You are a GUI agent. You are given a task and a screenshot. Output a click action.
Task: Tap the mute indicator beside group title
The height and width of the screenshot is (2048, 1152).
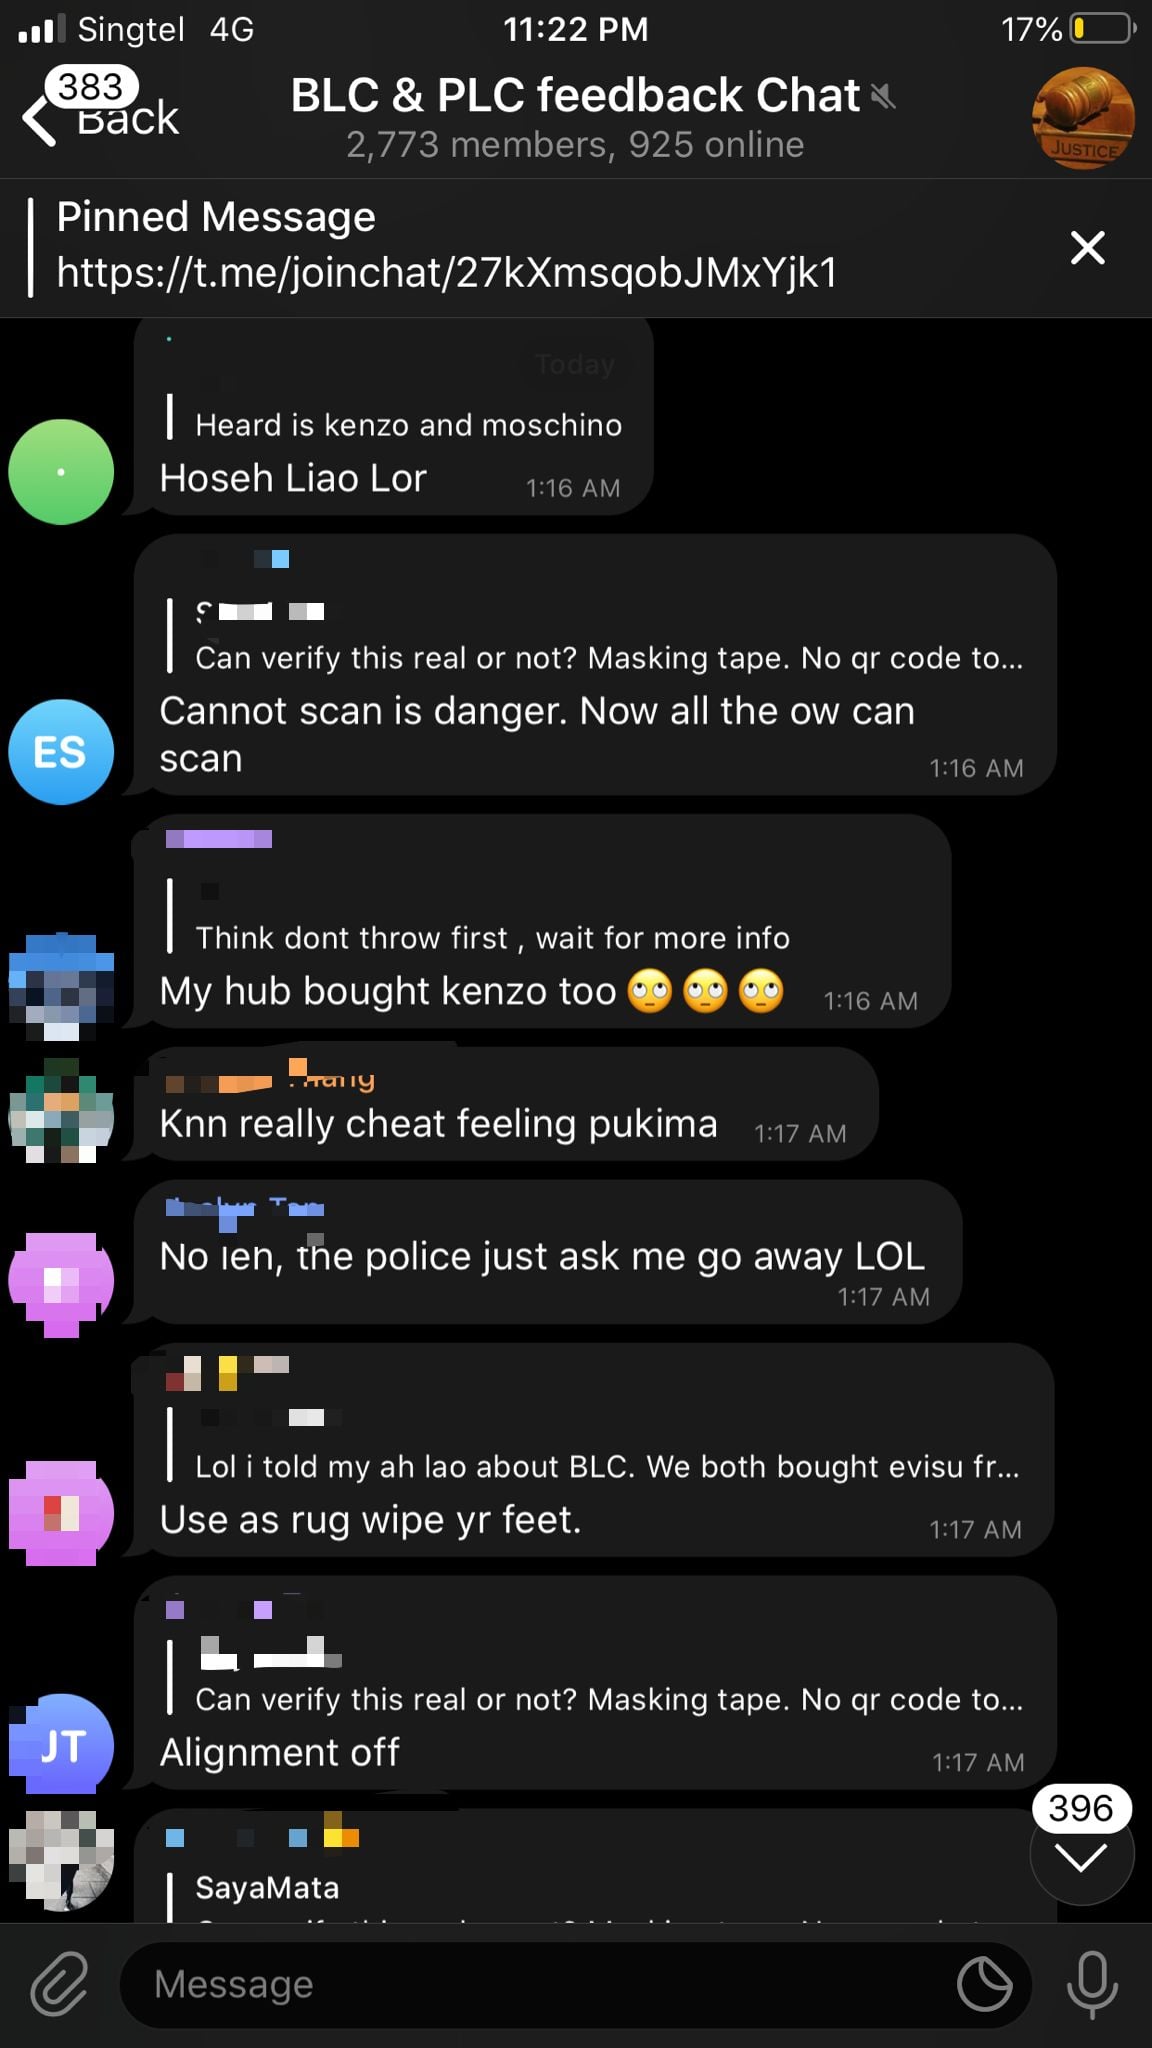[x=882, y=96]
